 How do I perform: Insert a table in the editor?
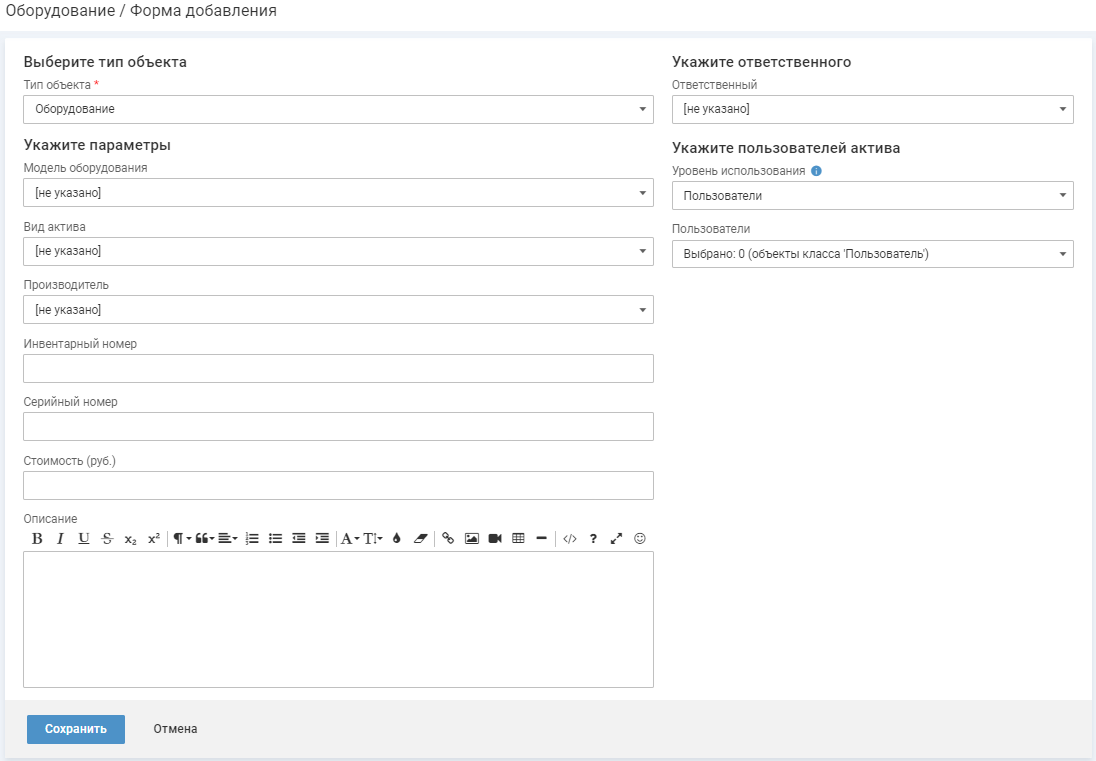[x=518, y=538]
